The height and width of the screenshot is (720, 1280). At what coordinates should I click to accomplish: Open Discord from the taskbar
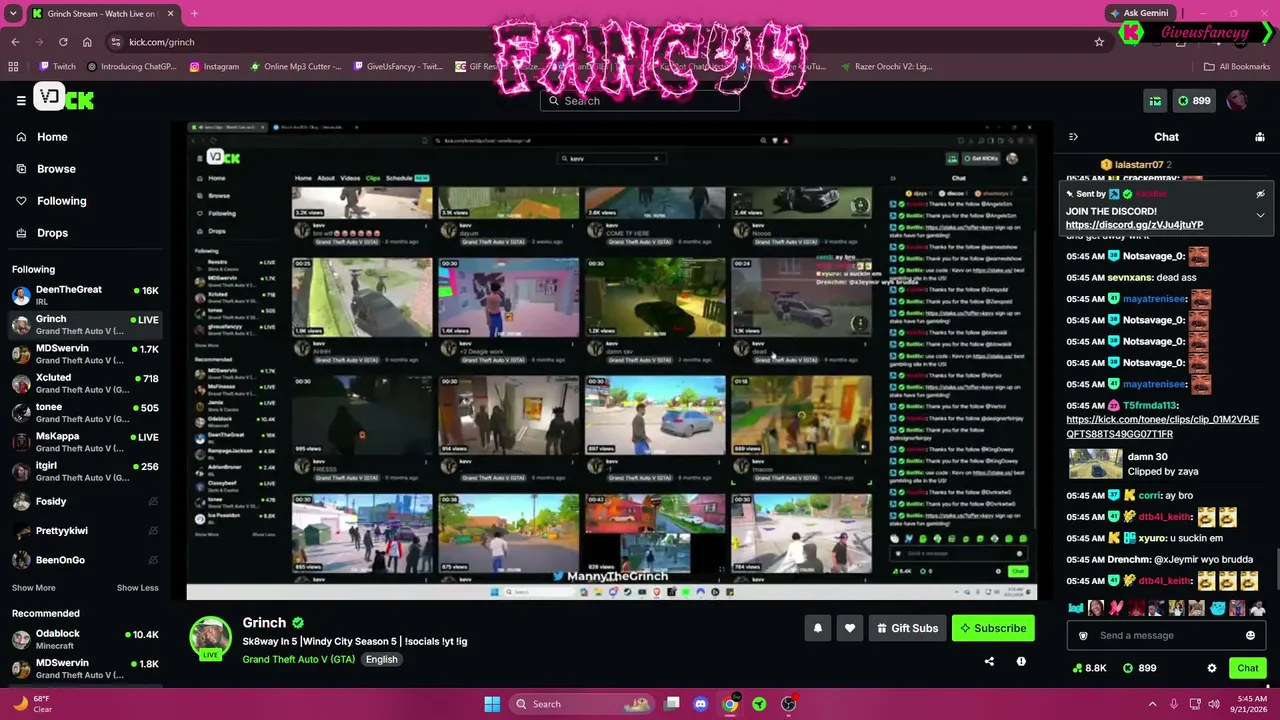[700, 704]
